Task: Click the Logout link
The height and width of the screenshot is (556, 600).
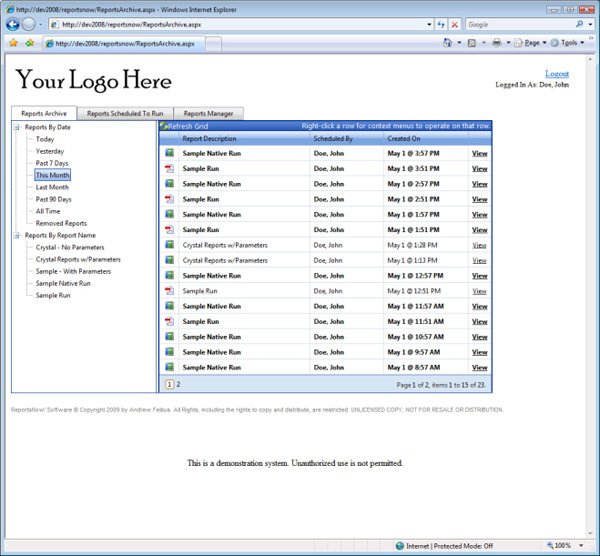Action: 557,73
